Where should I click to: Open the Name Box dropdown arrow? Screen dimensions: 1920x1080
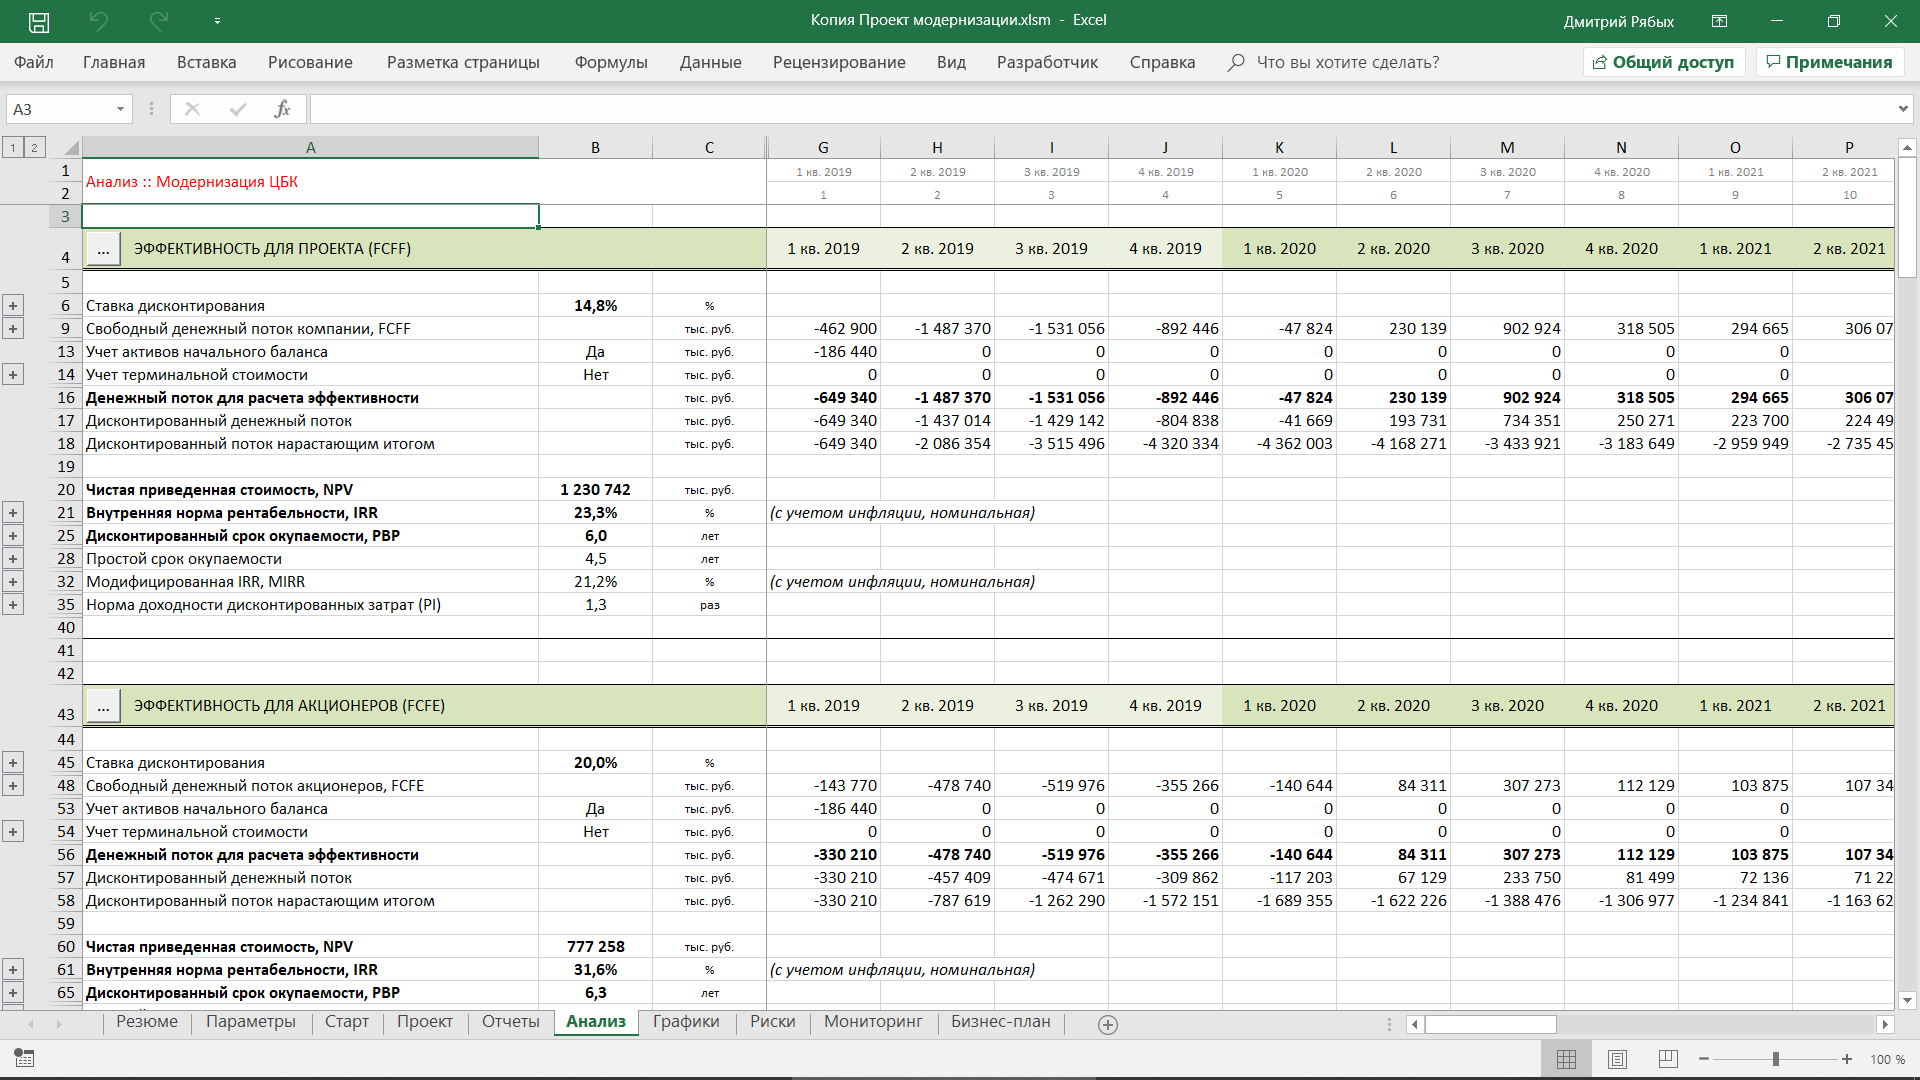(x=120, y=109)
